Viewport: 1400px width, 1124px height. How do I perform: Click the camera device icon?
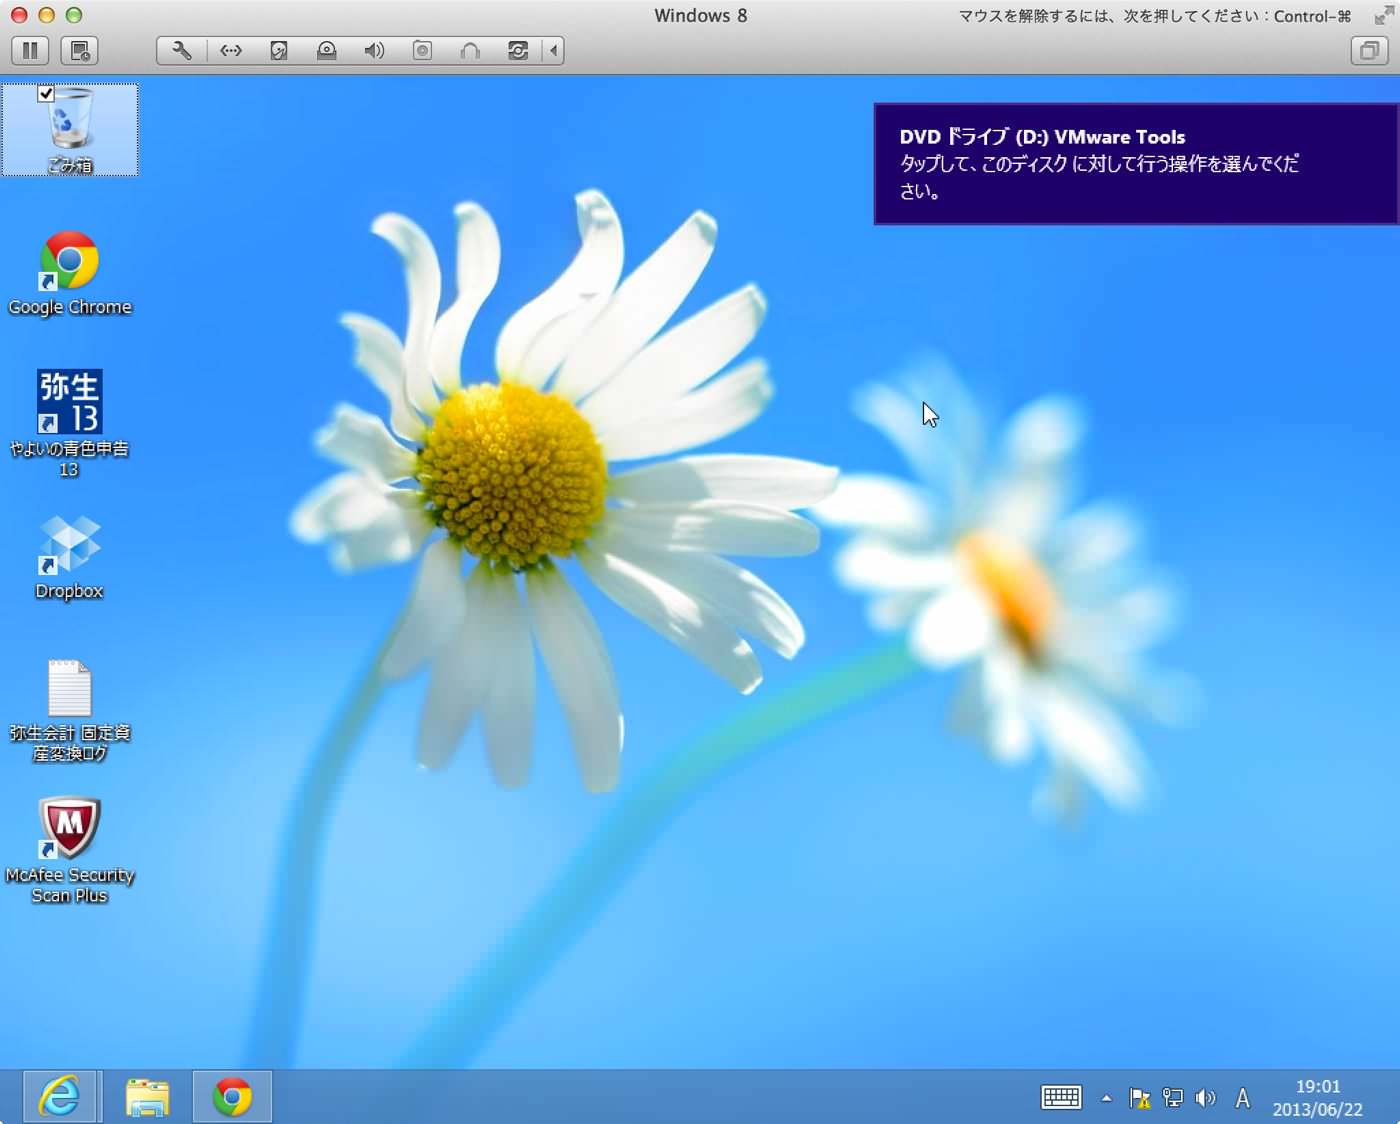(x=422, y=50)
